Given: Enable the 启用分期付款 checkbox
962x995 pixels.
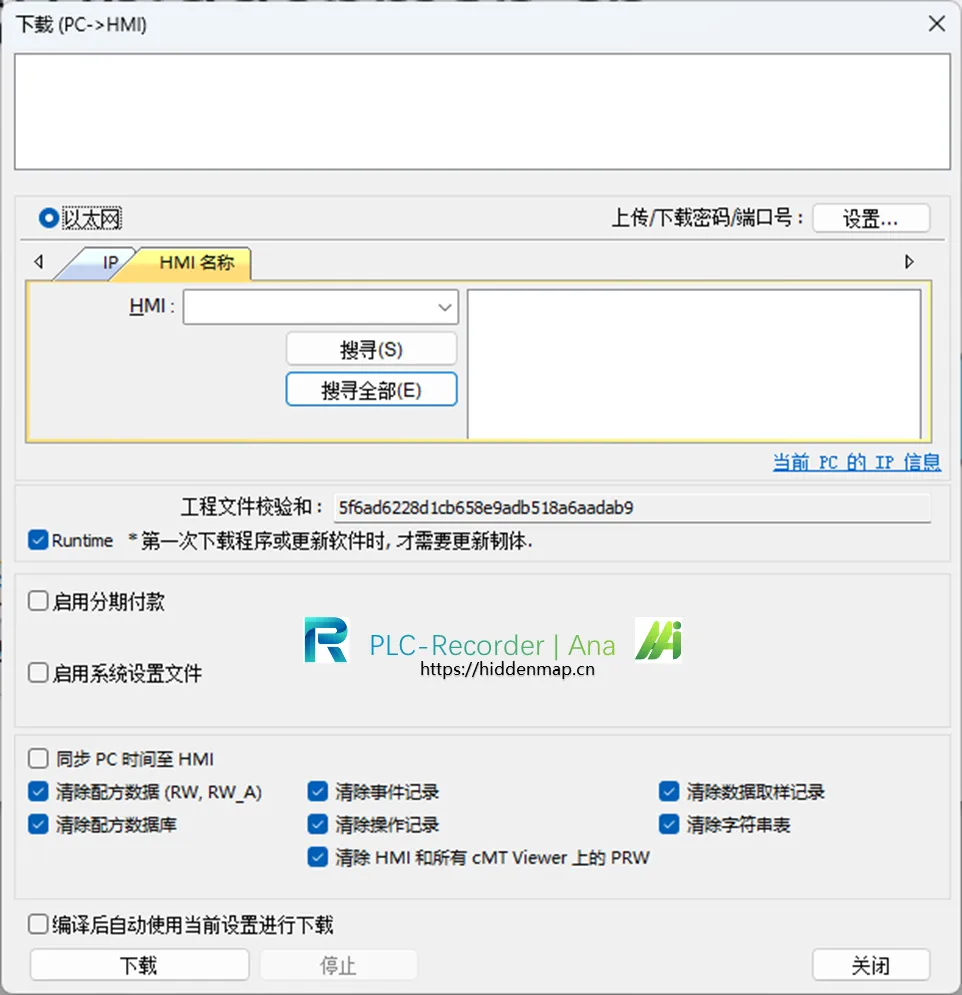Looking at the screenshot, I should pyautogui.click(x=38, y=601).
